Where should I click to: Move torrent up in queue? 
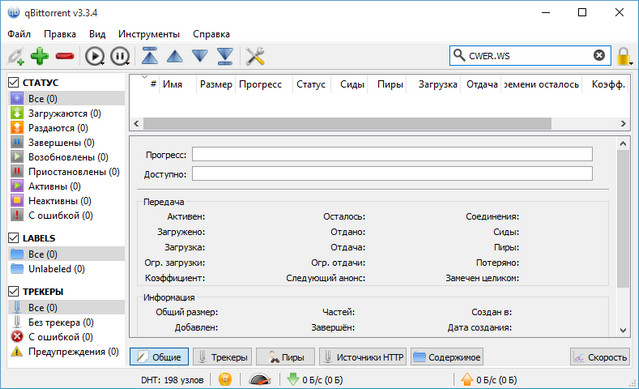point(175,56)
